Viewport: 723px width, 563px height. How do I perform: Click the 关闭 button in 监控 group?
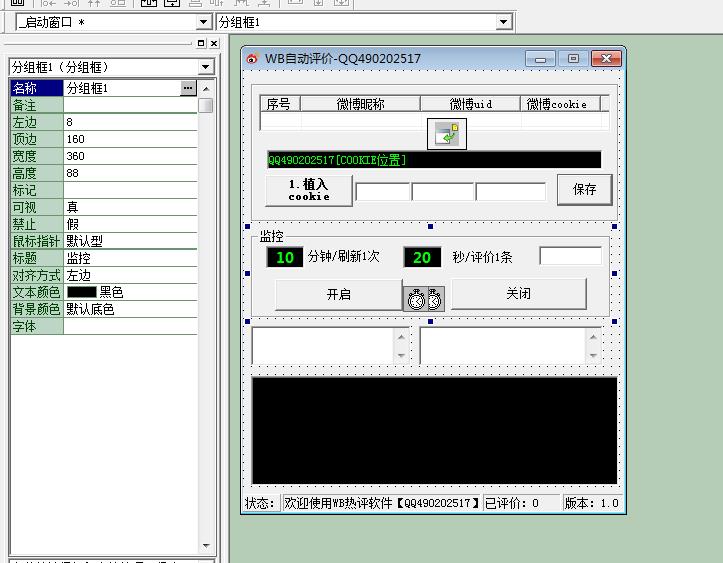[x=518, y=294]
